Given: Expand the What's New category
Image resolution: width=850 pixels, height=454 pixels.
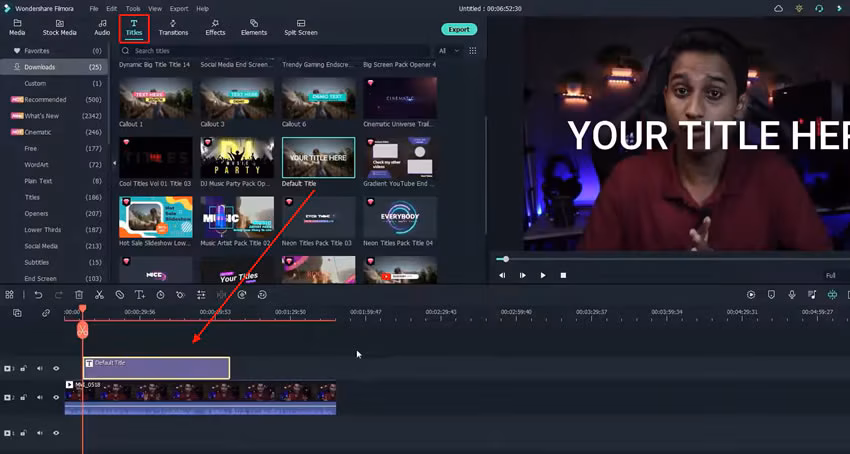Looking at the screenshot, I should [x=54, y=116].
